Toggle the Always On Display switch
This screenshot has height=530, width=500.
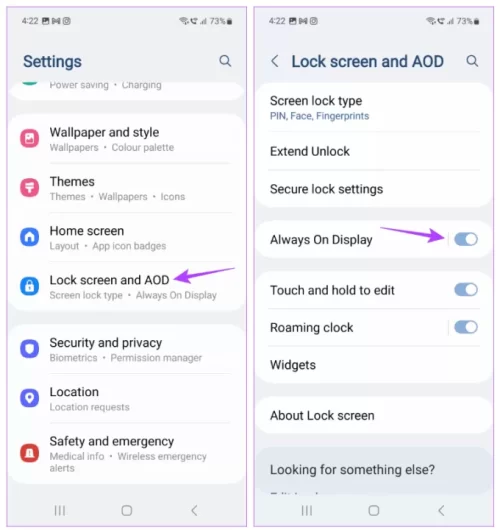point(466,239)
